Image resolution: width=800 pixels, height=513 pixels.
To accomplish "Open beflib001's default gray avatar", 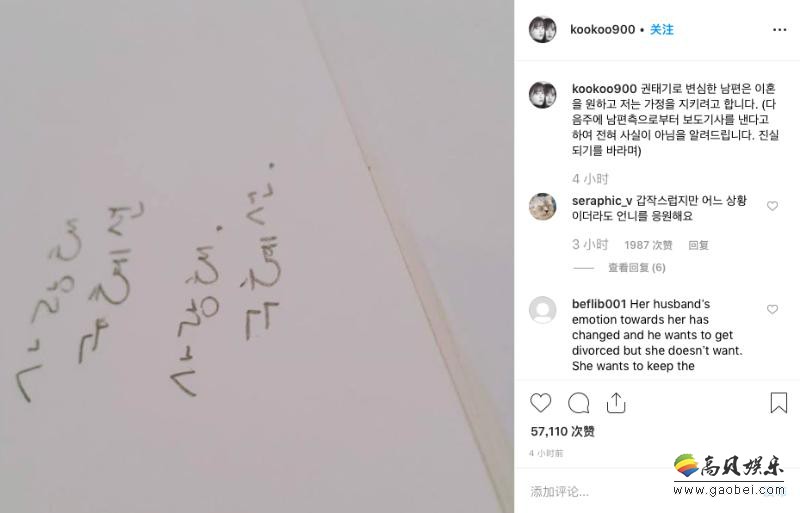I will pos(542,310).
